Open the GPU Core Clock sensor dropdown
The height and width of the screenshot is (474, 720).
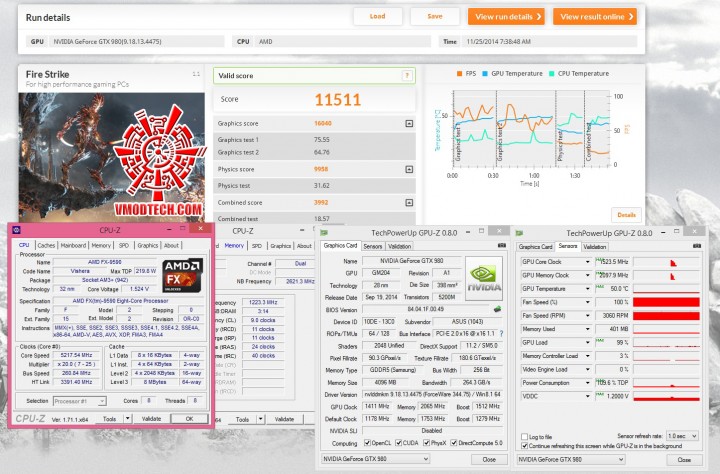tap(587, 262)
